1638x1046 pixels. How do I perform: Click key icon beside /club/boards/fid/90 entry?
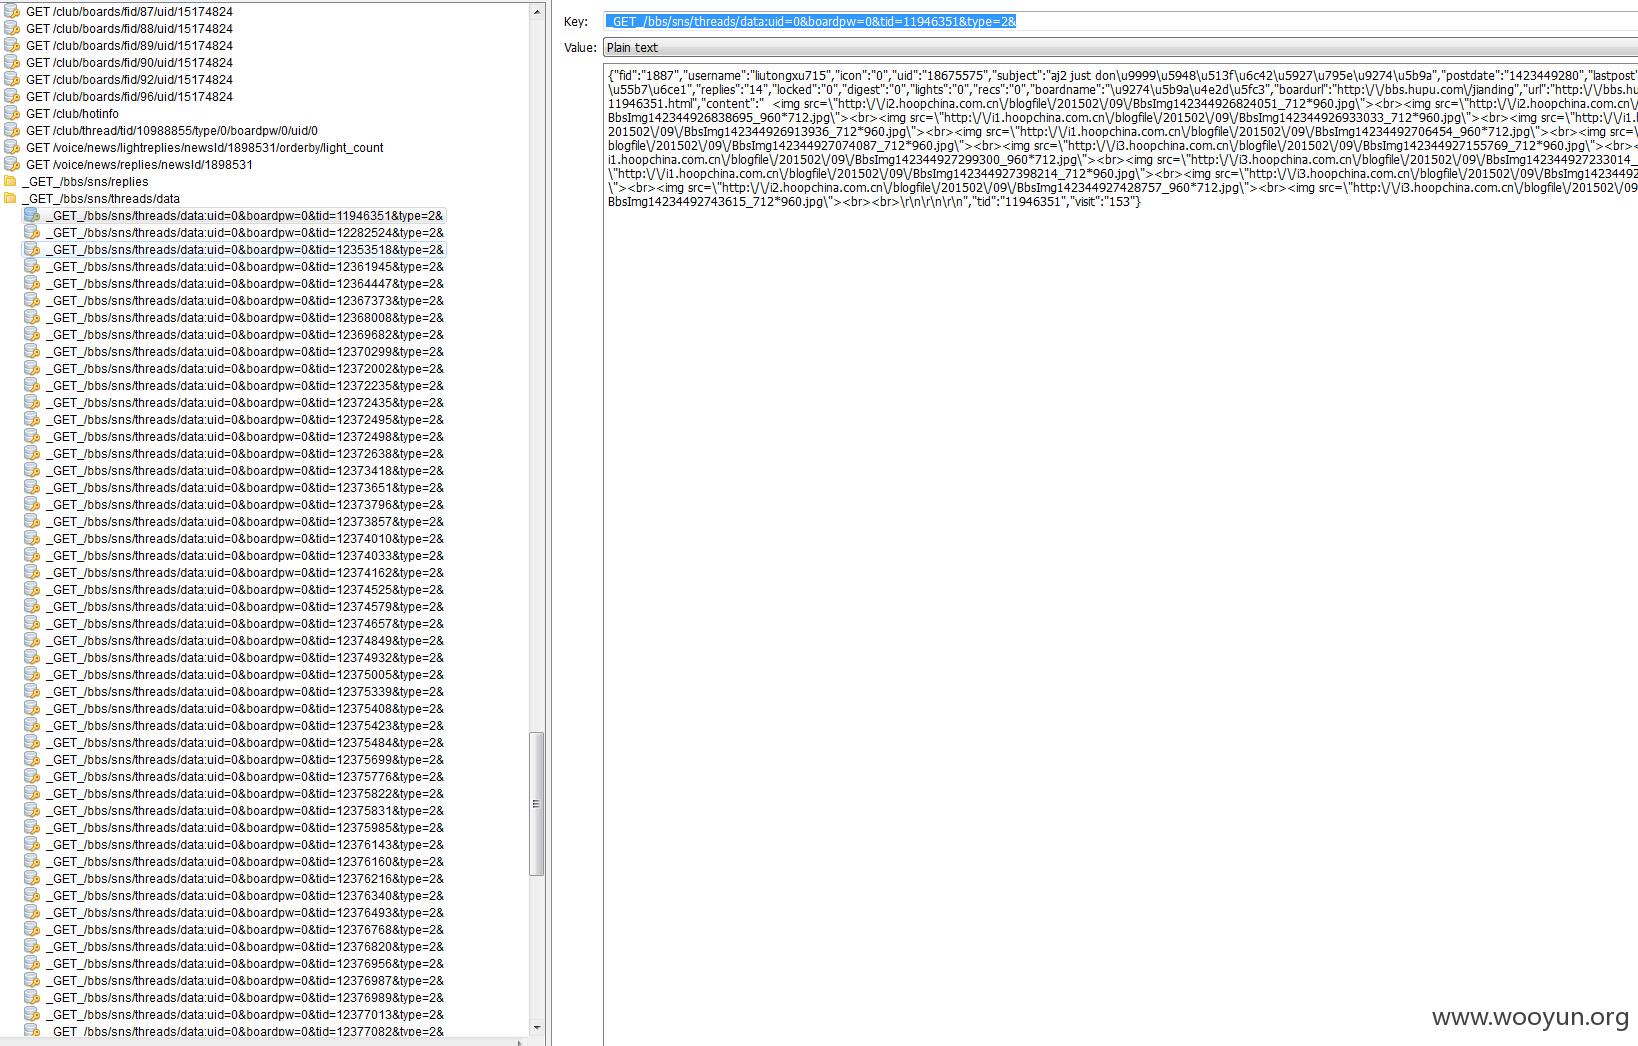12,62
